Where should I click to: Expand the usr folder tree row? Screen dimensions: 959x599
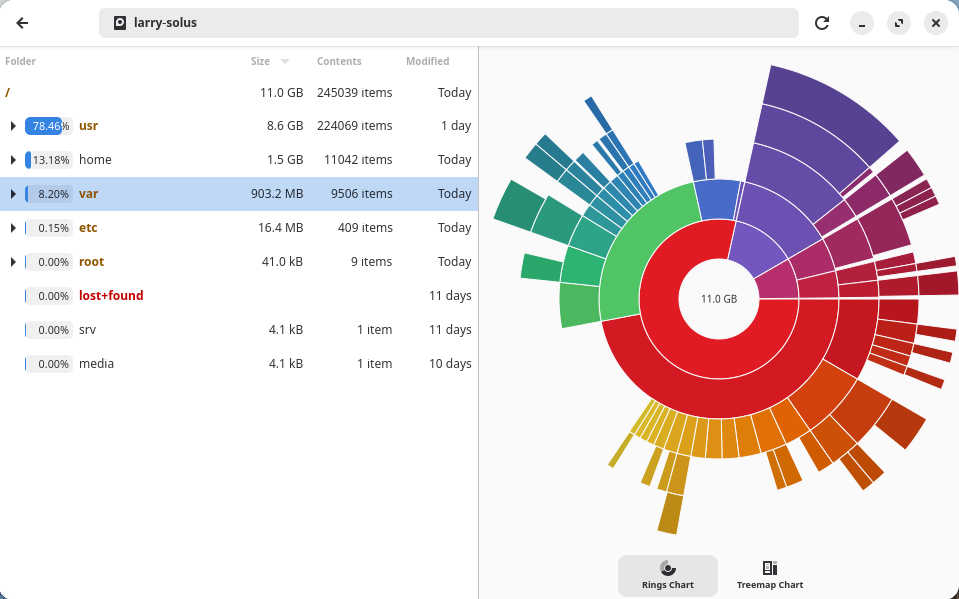(x=13, y=126)
